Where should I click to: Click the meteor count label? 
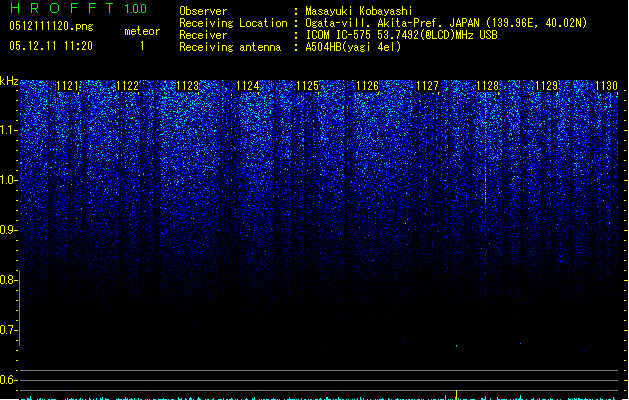coord(142,31)
